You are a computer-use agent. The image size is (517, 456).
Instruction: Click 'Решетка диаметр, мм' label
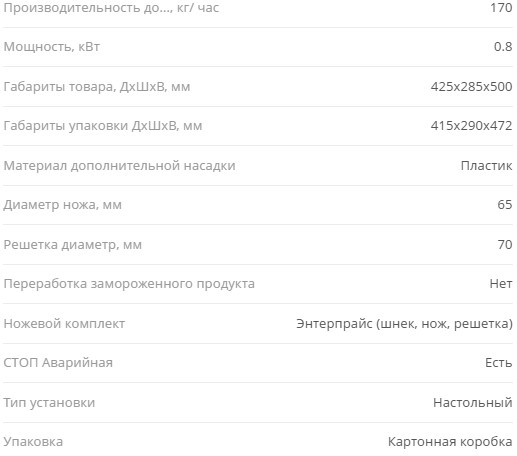73,245
